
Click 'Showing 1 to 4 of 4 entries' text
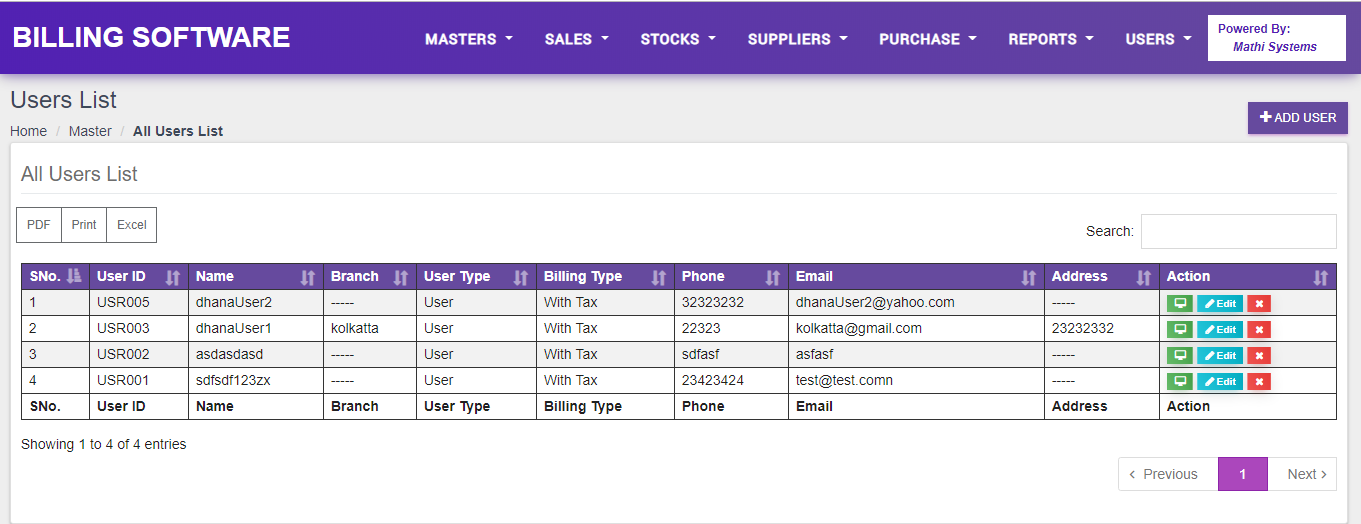pos(104,444)
